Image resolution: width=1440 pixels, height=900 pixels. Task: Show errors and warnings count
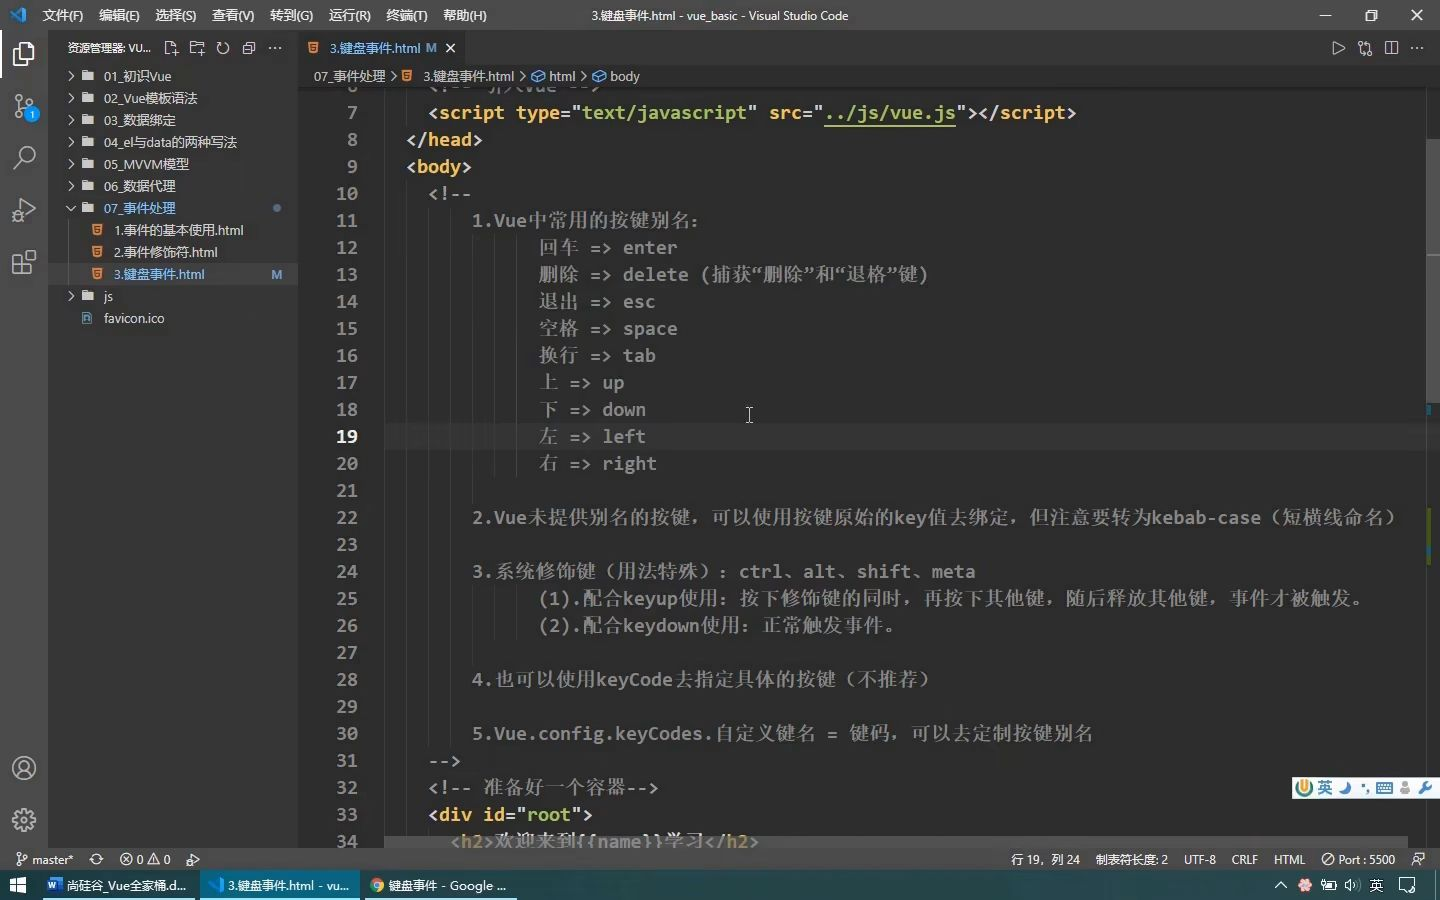pos(145,859)
